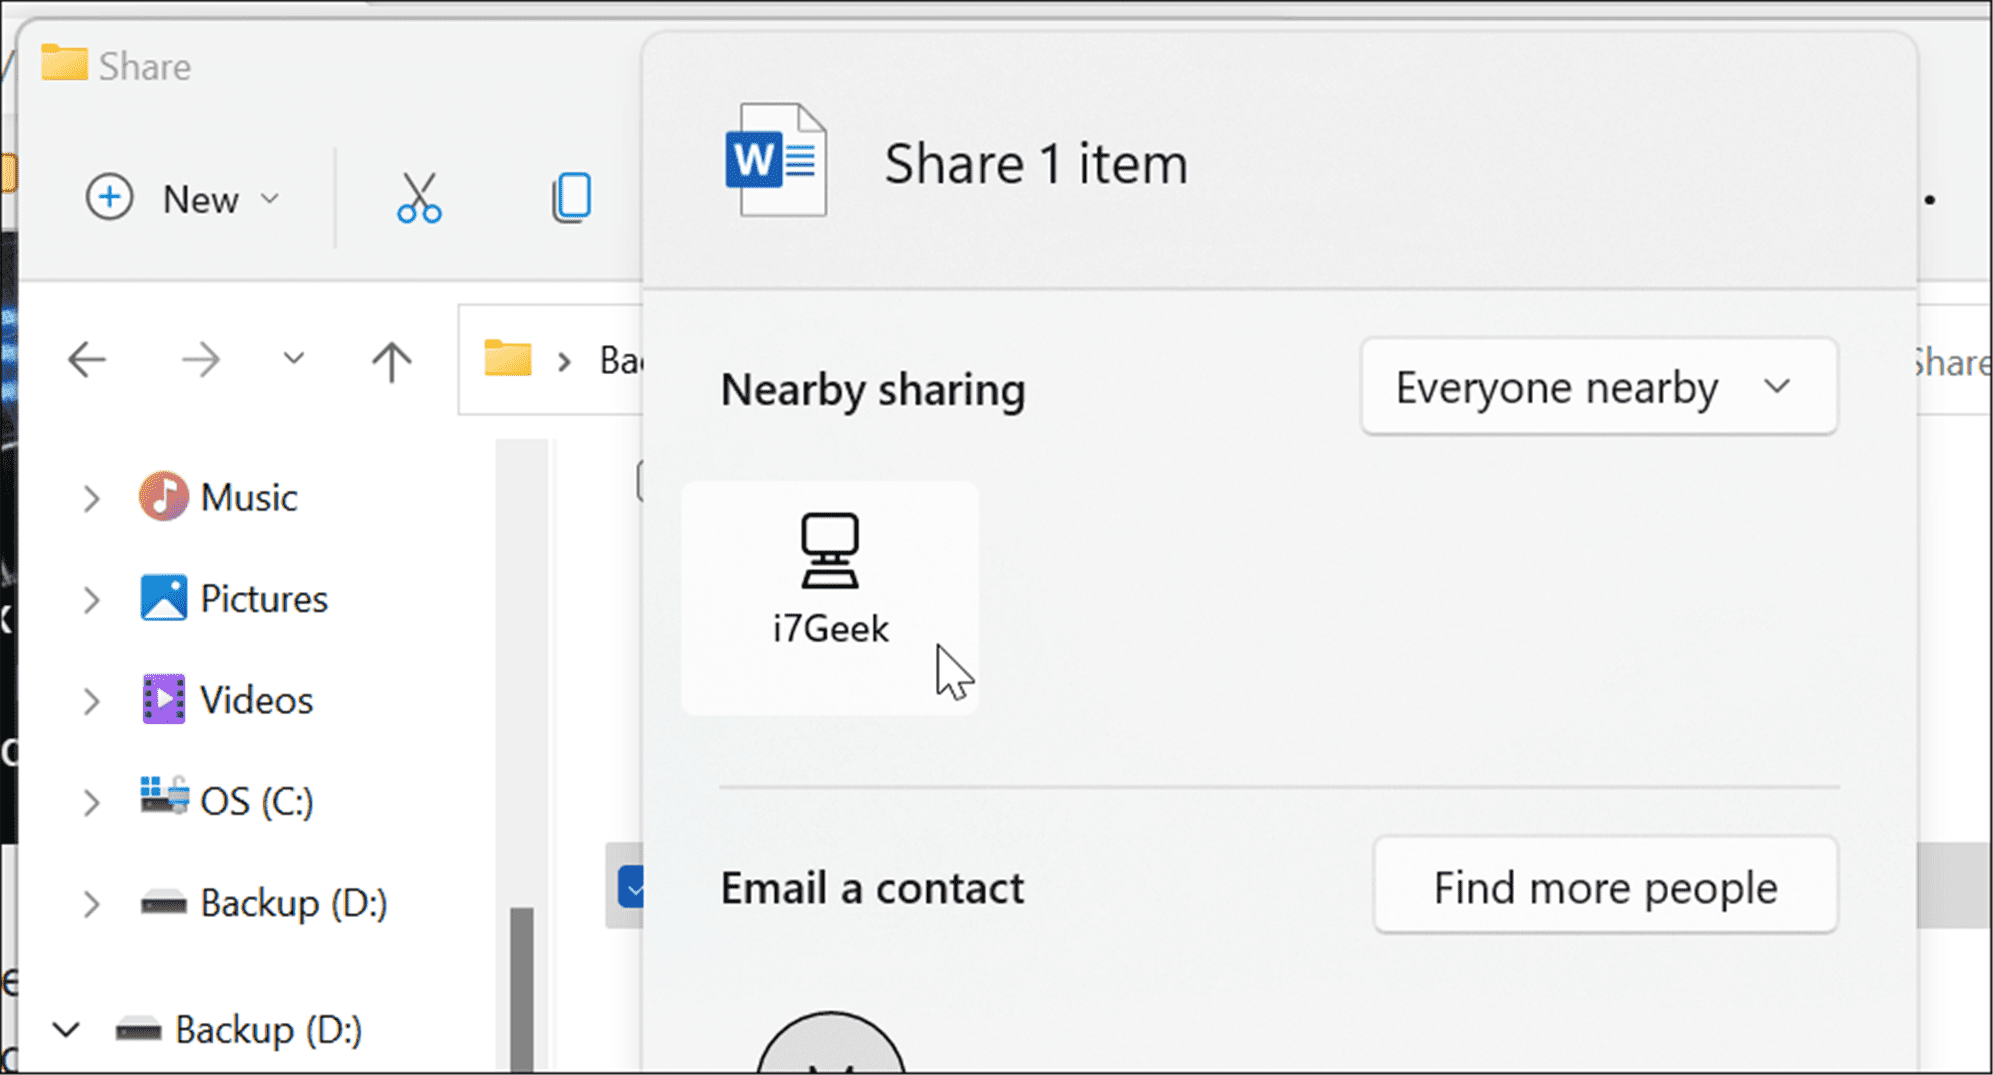This screenshot has width=1993, height=1075.
Task: Click the Copy icon in toolbar
Action: (571, 198)
